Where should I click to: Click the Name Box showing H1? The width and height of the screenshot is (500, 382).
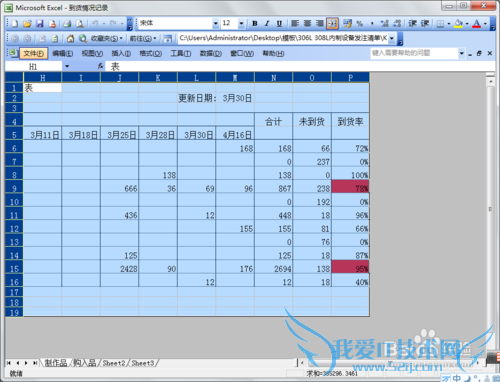click(33, 66)
